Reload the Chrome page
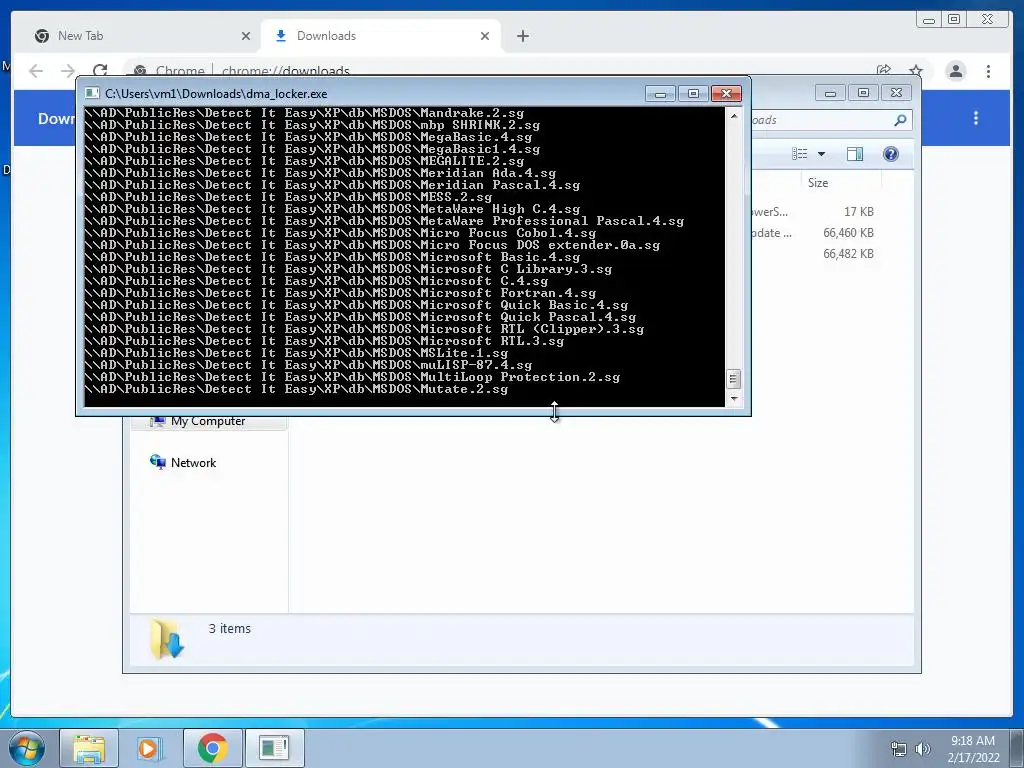The height and width of the screenshot is (768, 1024). click(x=100, y=71)
